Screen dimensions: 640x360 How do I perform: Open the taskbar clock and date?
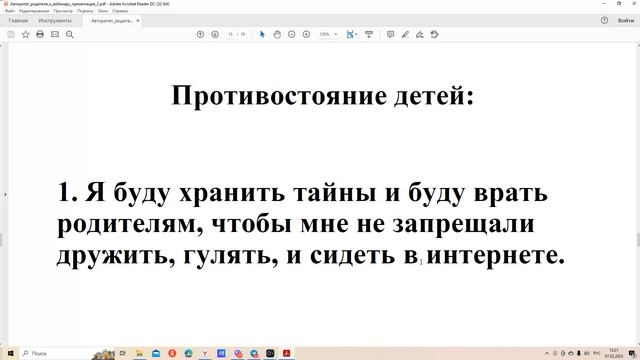(x=613, y=353)
